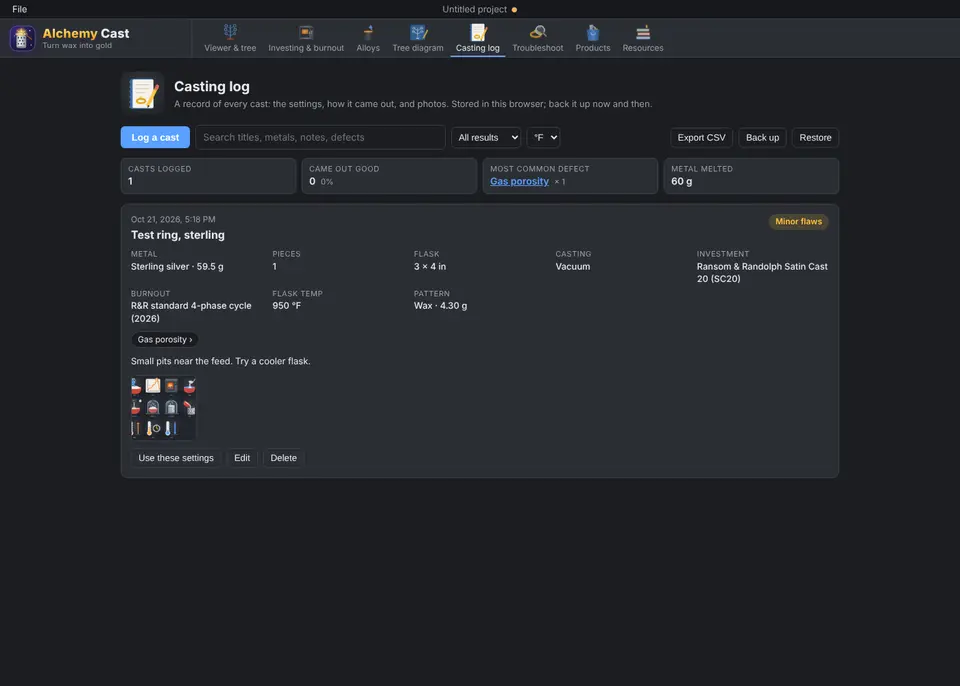Click the "Untitled project" title
960x686 pixels.
click(x=474, y=9)
